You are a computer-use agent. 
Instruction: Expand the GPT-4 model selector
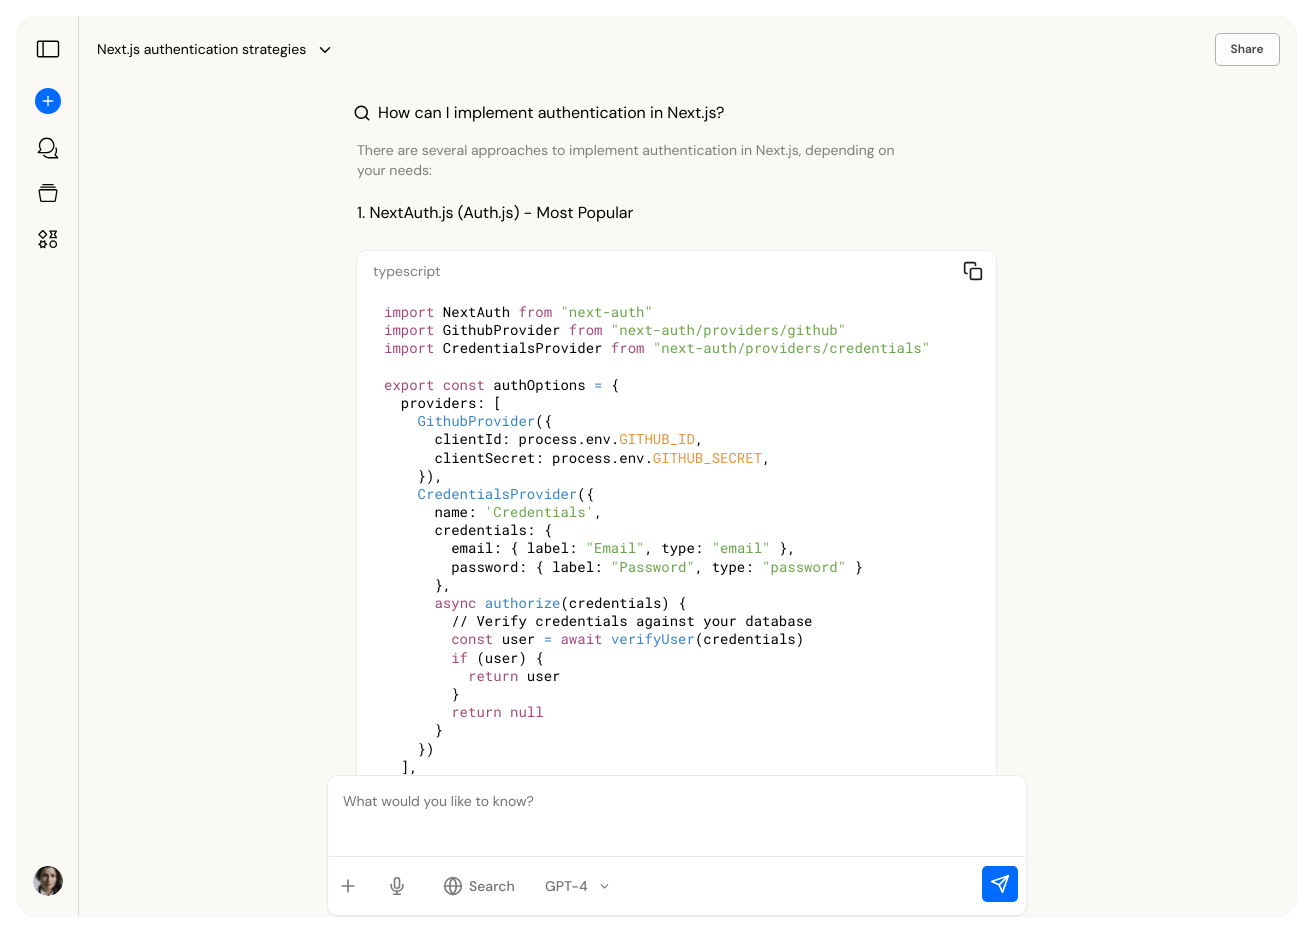577,886
